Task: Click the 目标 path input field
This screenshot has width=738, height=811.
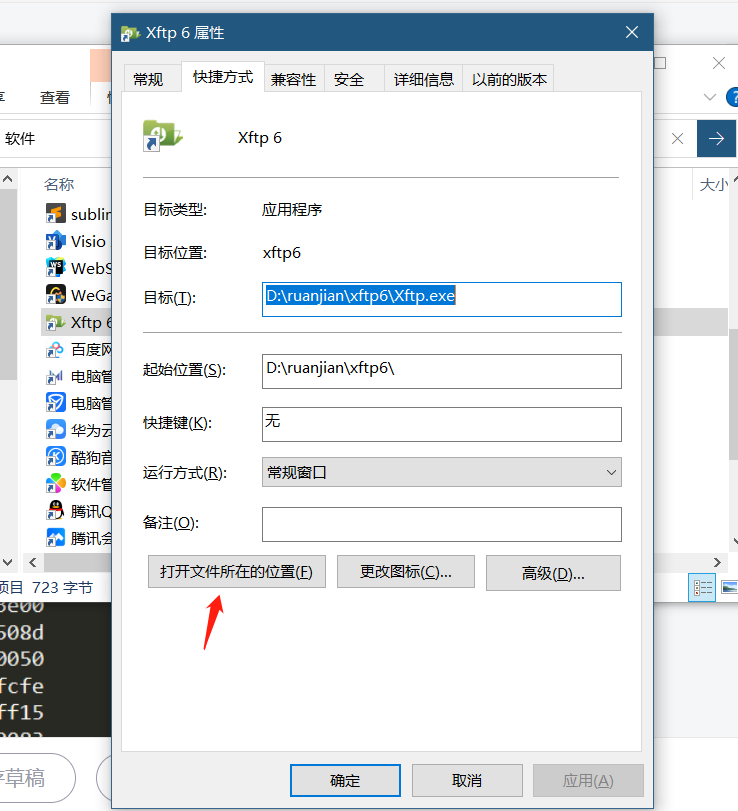Action: click(x=442, y=299)
